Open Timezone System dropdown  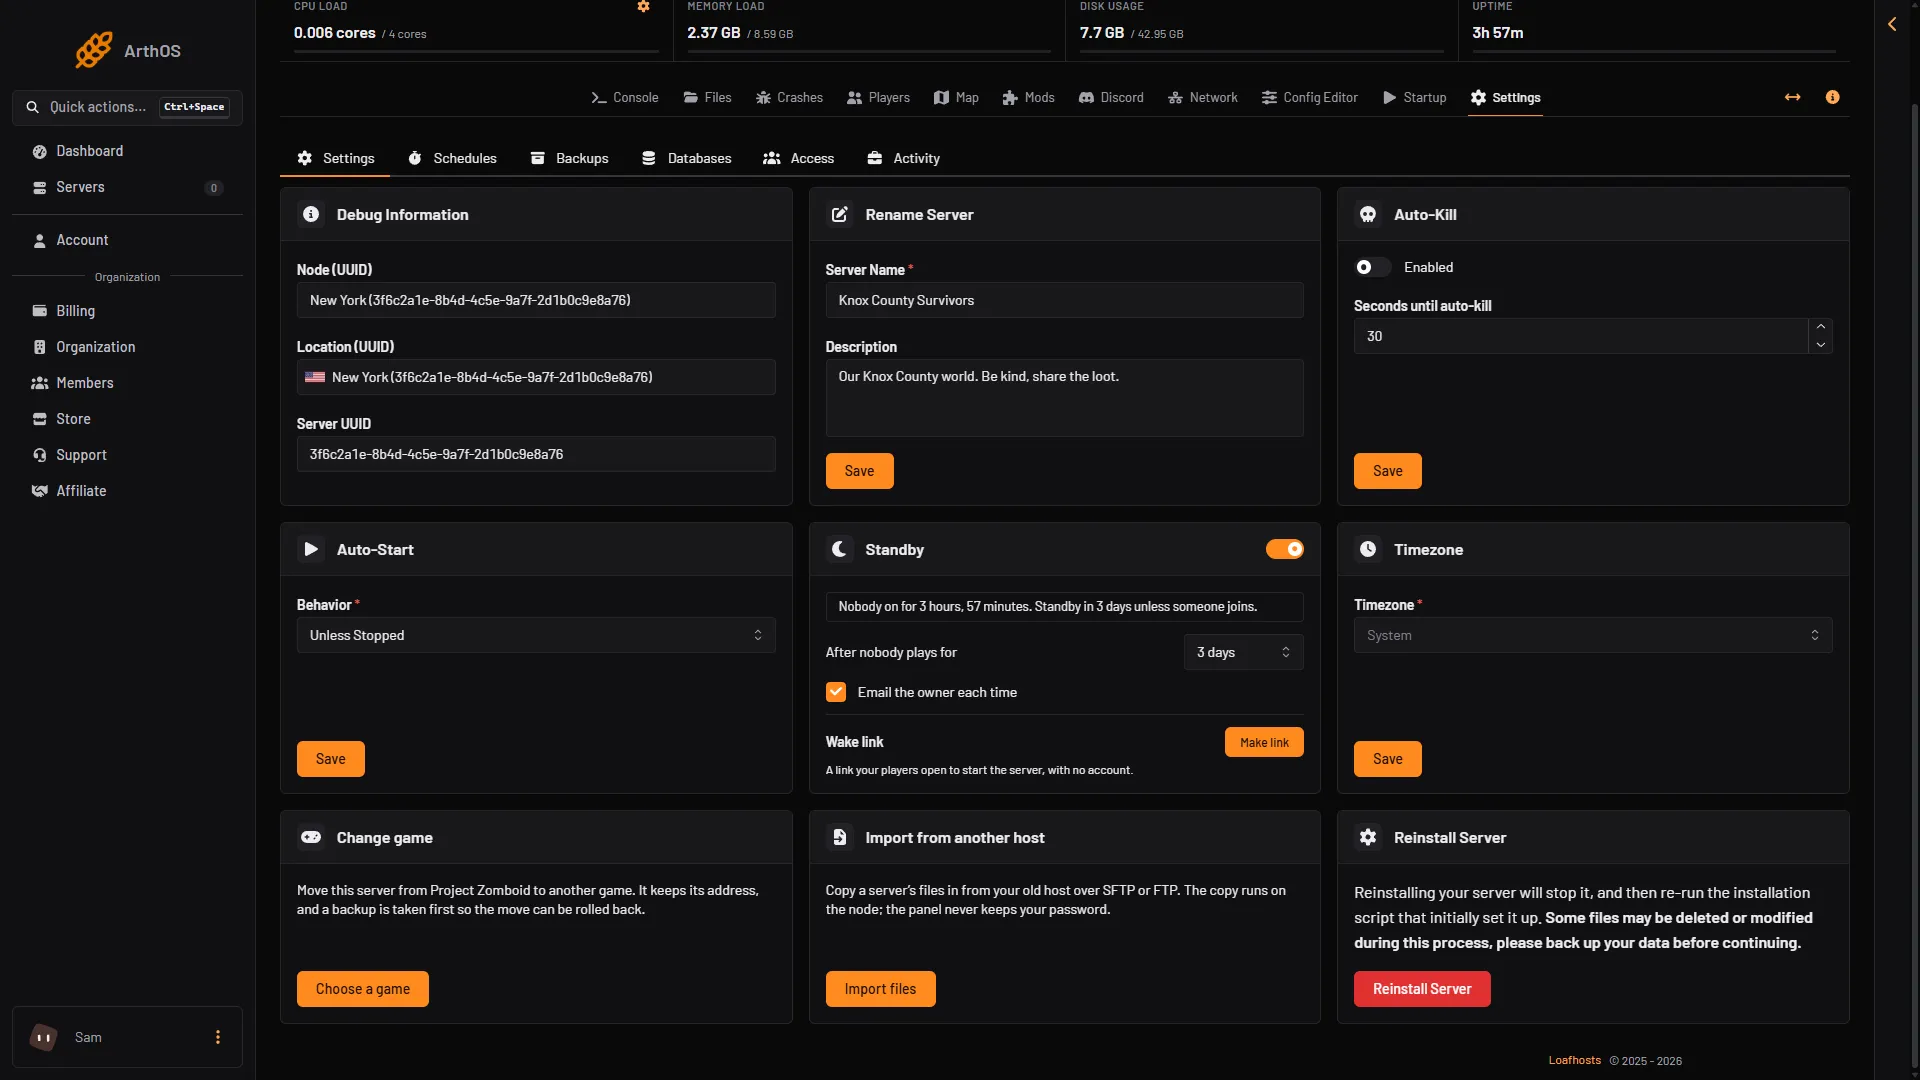pyautogui.click(x=1593, y=635)
